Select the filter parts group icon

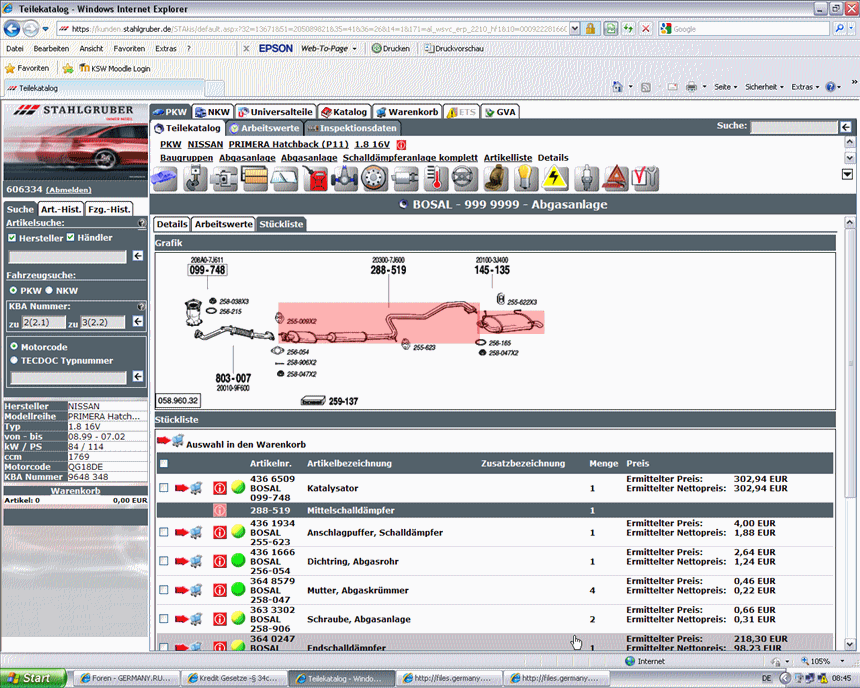(x=254, y=179)
